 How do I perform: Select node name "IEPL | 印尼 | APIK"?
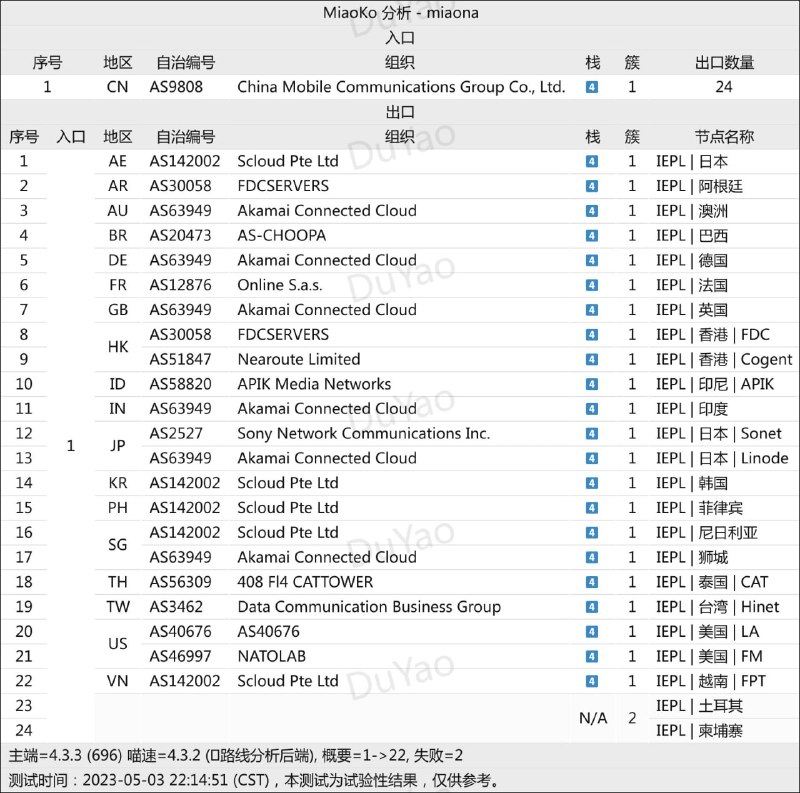[x=715, y=384]
